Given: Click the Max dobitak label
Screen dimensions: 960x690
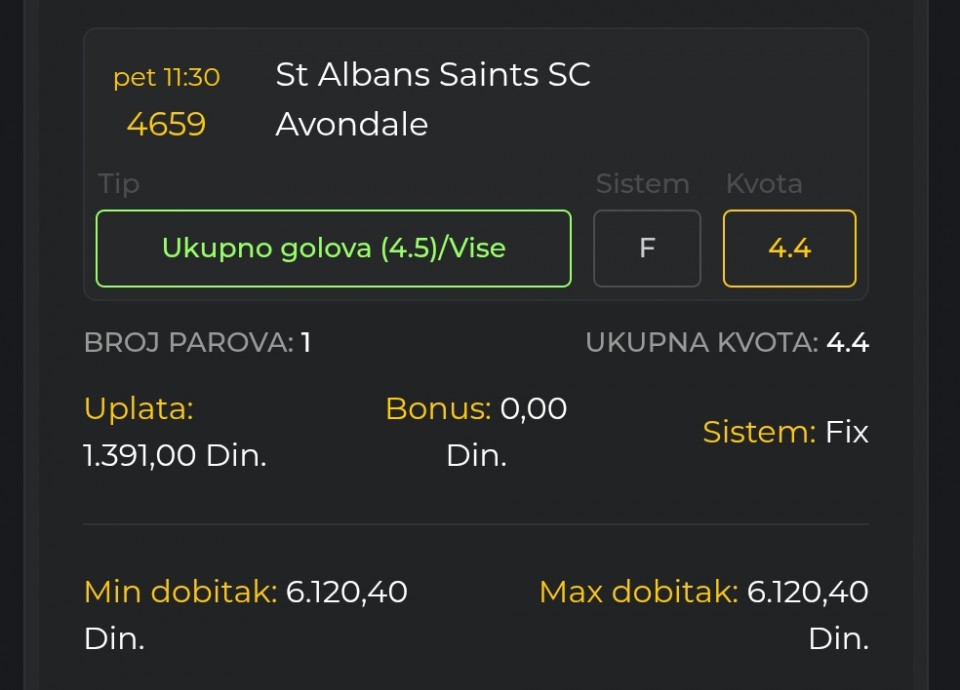Looking at the screenshot, I should point(638,592).
